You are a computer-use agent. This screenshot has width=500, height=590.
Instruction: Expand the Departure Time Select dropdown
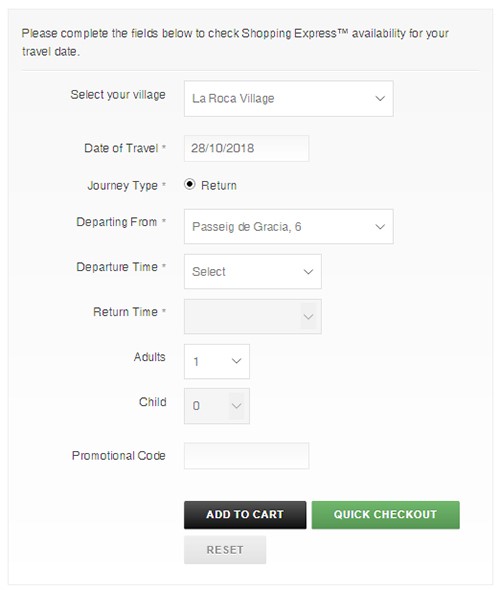[253, 272]
